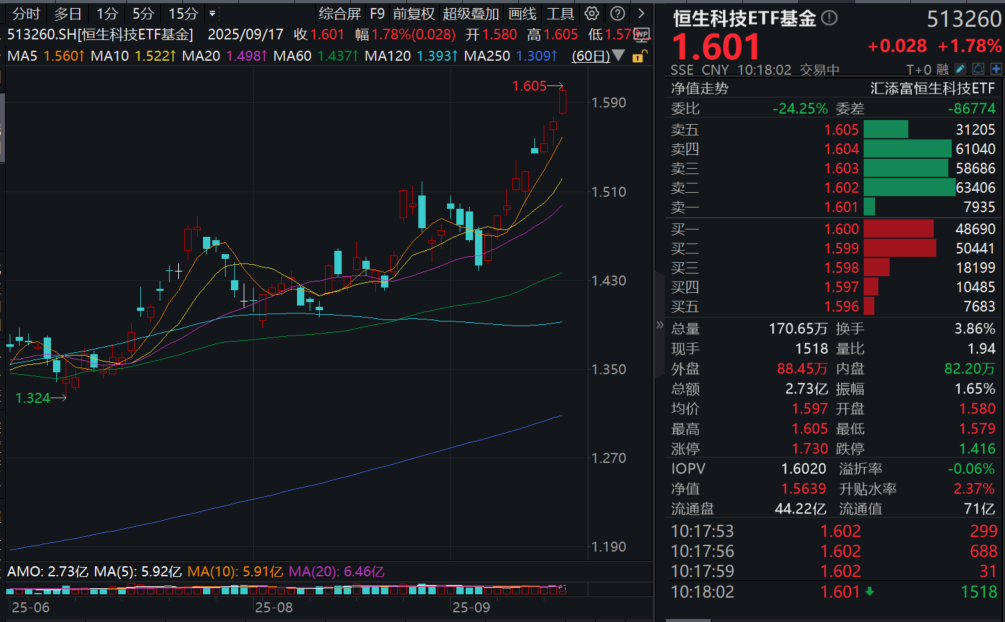The height and width of the screenshot is (622, 1005).
Task: Switch to the 分时 tab
Action: click(26, 14)
